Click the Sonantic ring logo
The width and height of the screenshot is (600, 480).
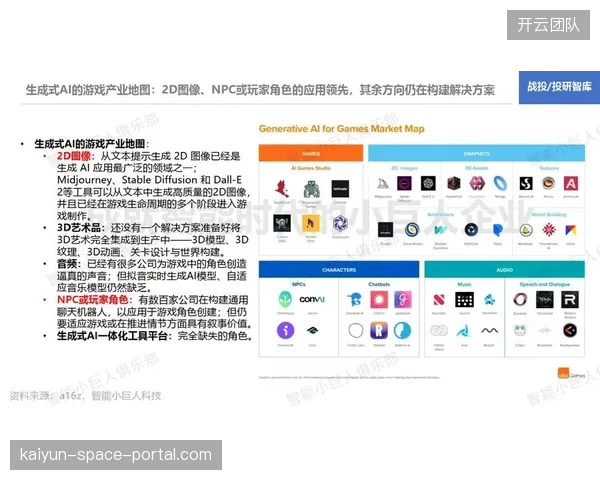(520, 299)
